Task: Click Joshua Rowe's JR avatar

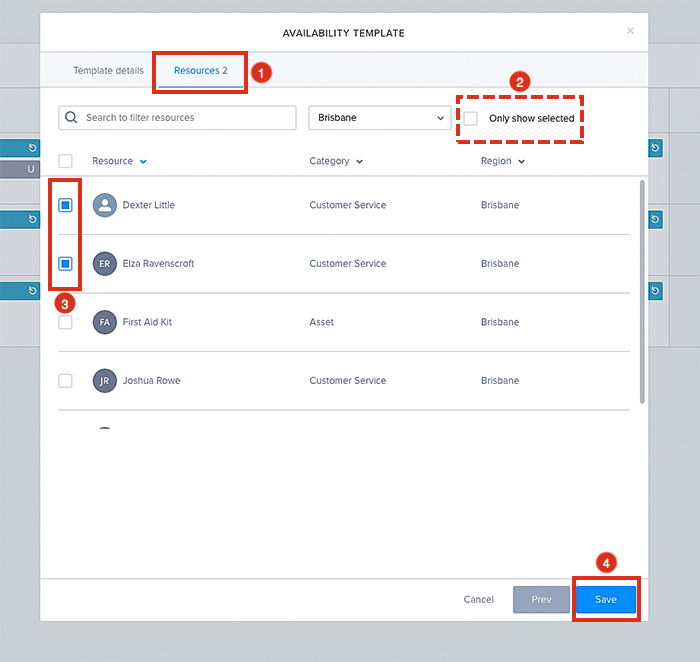Action: point(104,380)
